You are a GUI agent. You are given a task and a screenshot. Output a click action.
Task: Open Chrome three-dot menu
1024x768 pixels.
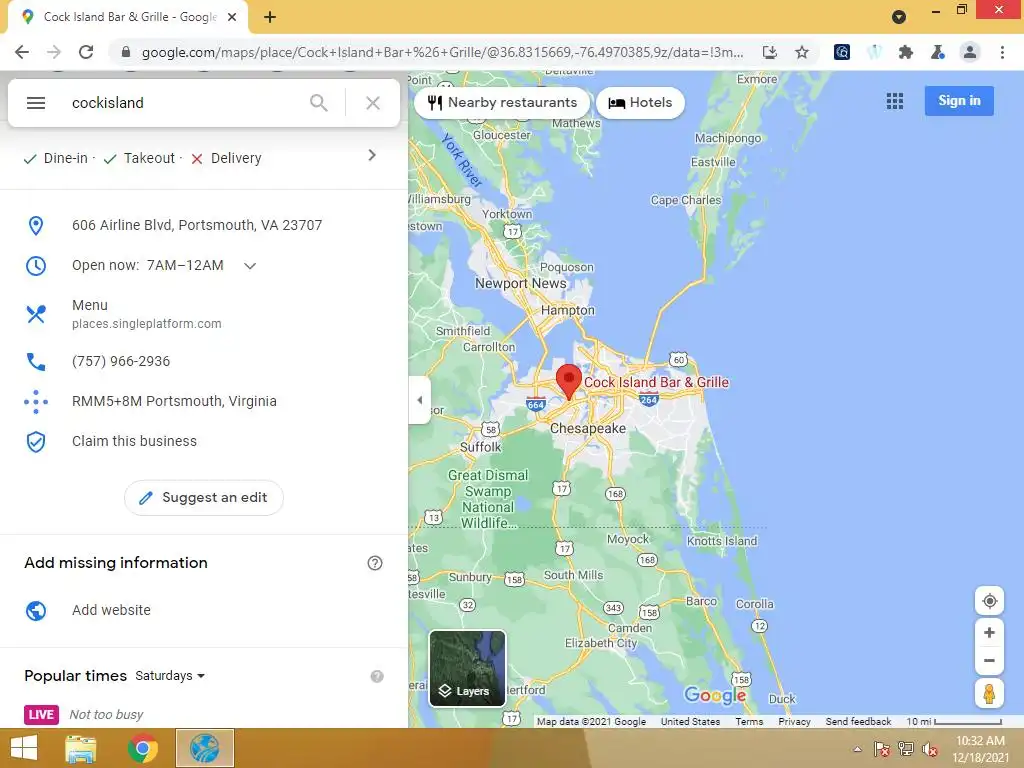(x=1002, y=52)
